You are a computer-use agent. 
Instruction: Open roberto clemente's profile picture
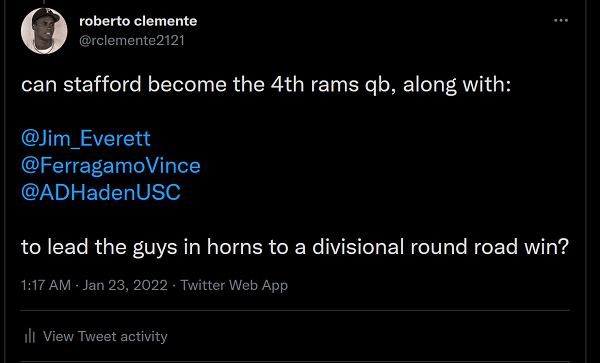44,31
